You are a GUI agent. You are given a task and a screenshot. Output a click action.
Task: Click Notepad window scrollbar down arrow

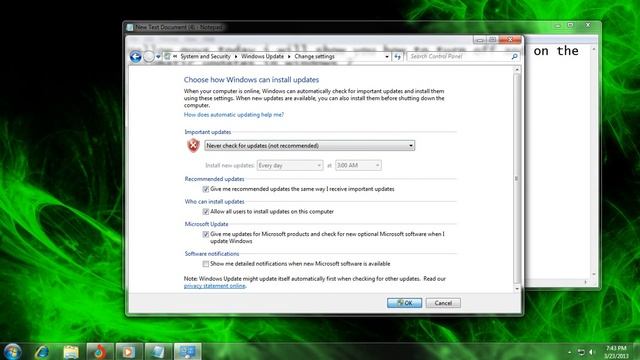(594, 275)
